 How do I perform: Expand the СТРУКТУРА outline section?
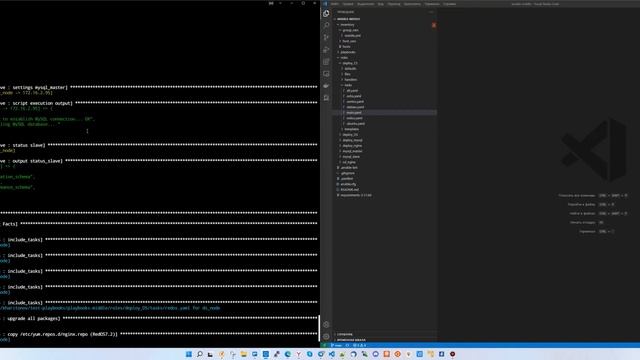[345, 334]
